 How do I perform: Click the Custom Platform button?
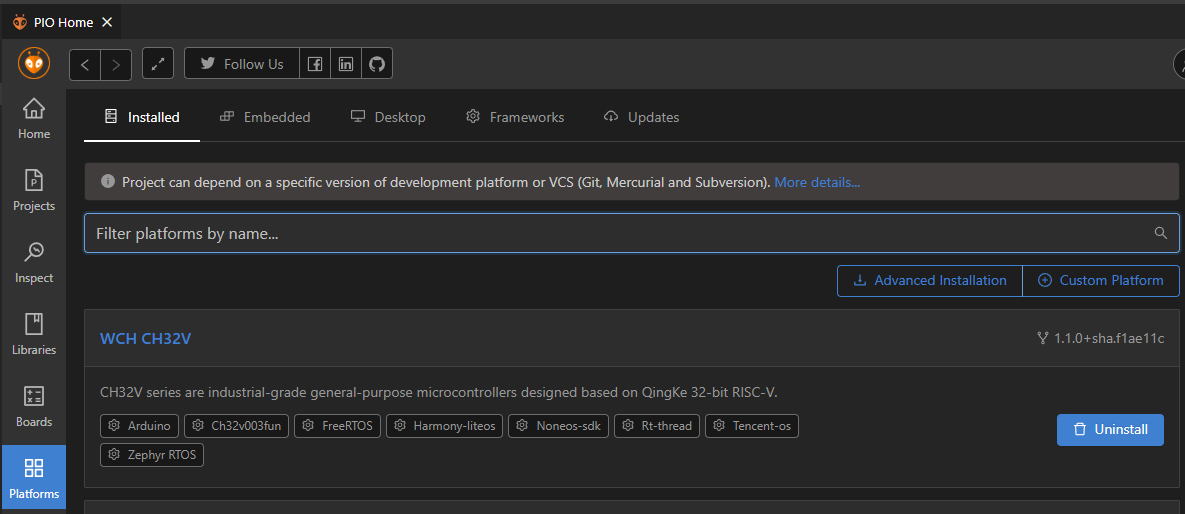pyautogui.click(x=1100, y=280)
